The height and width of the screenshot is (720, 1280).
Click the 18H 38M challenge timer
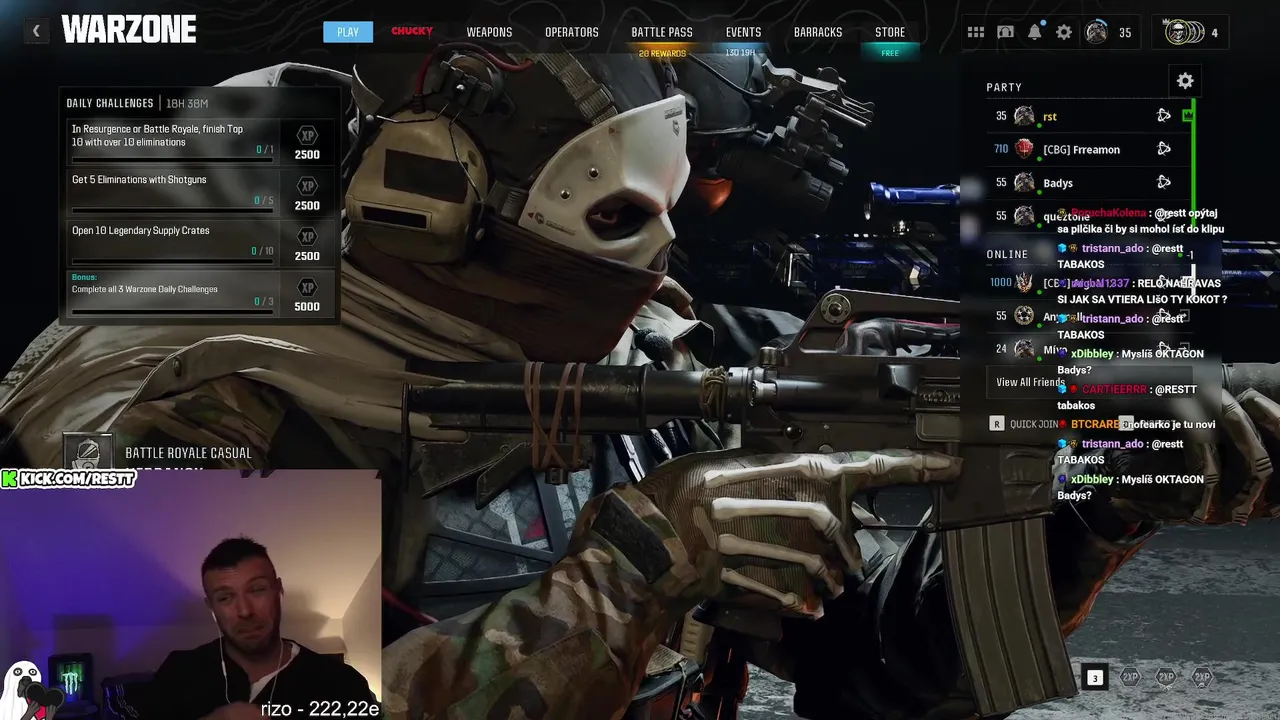(187, 104)
